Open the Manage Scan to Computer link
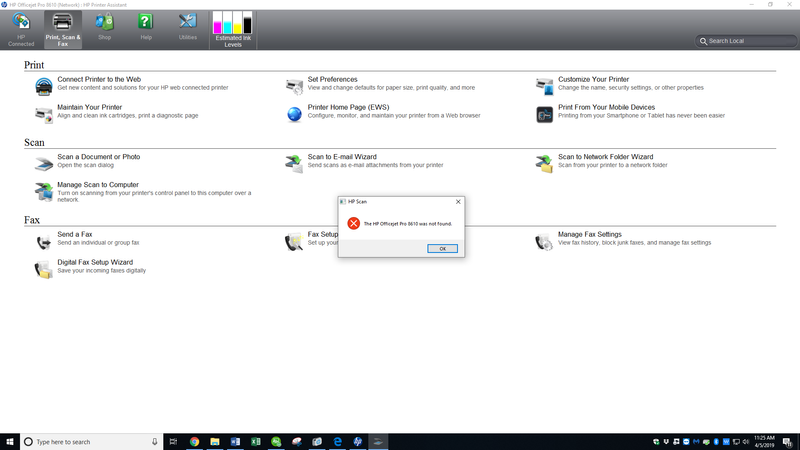The image size is (800, 450). coord(98,185)
